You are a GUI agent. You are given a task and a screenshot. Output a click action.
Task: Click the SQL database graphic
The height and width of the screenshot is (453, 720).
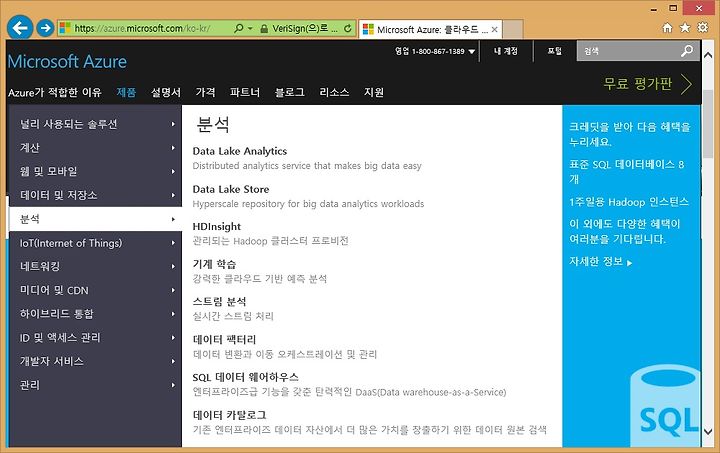coord(666,406)
